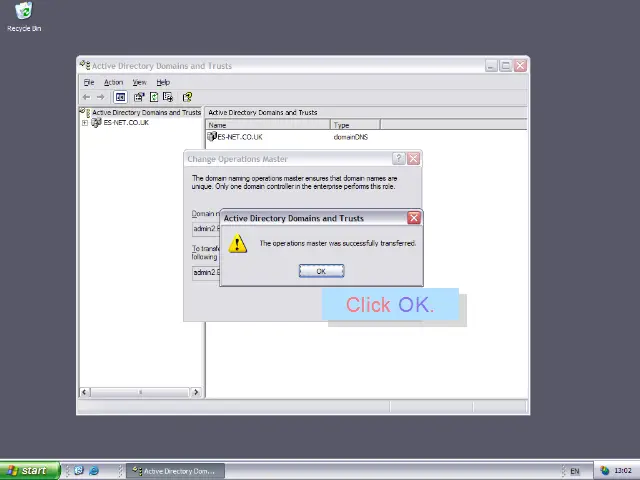640x480 pixels.
Task: Open the Action menu
Action: pyautogui.click(x=113, y=82)
